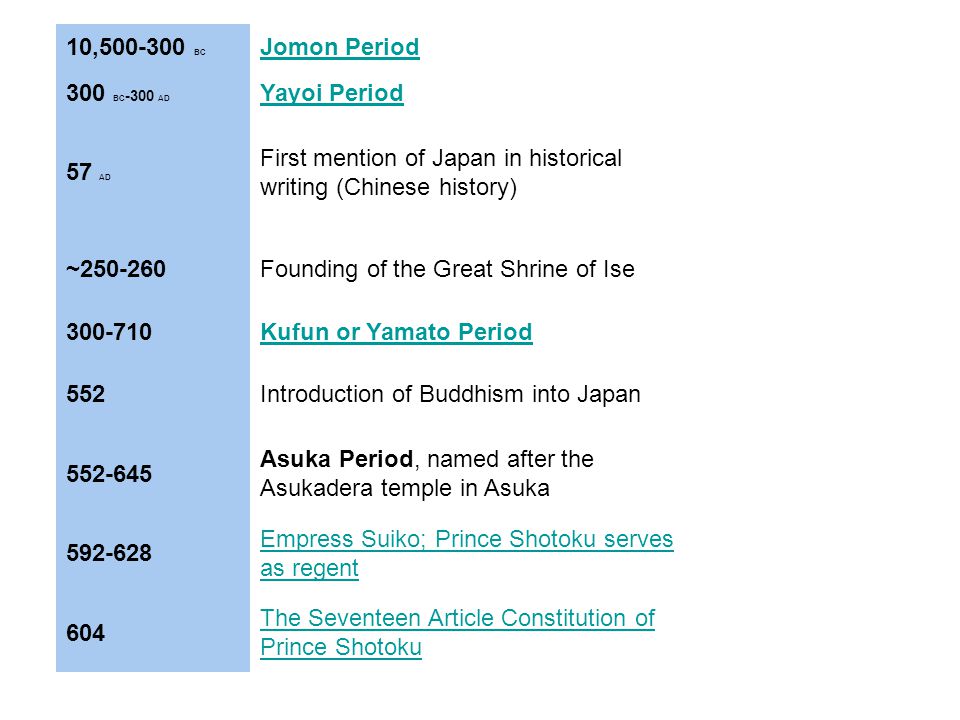Open the Empress Suiko Prince Shotoku link
The image size is (960, 720).
point(467,553)
